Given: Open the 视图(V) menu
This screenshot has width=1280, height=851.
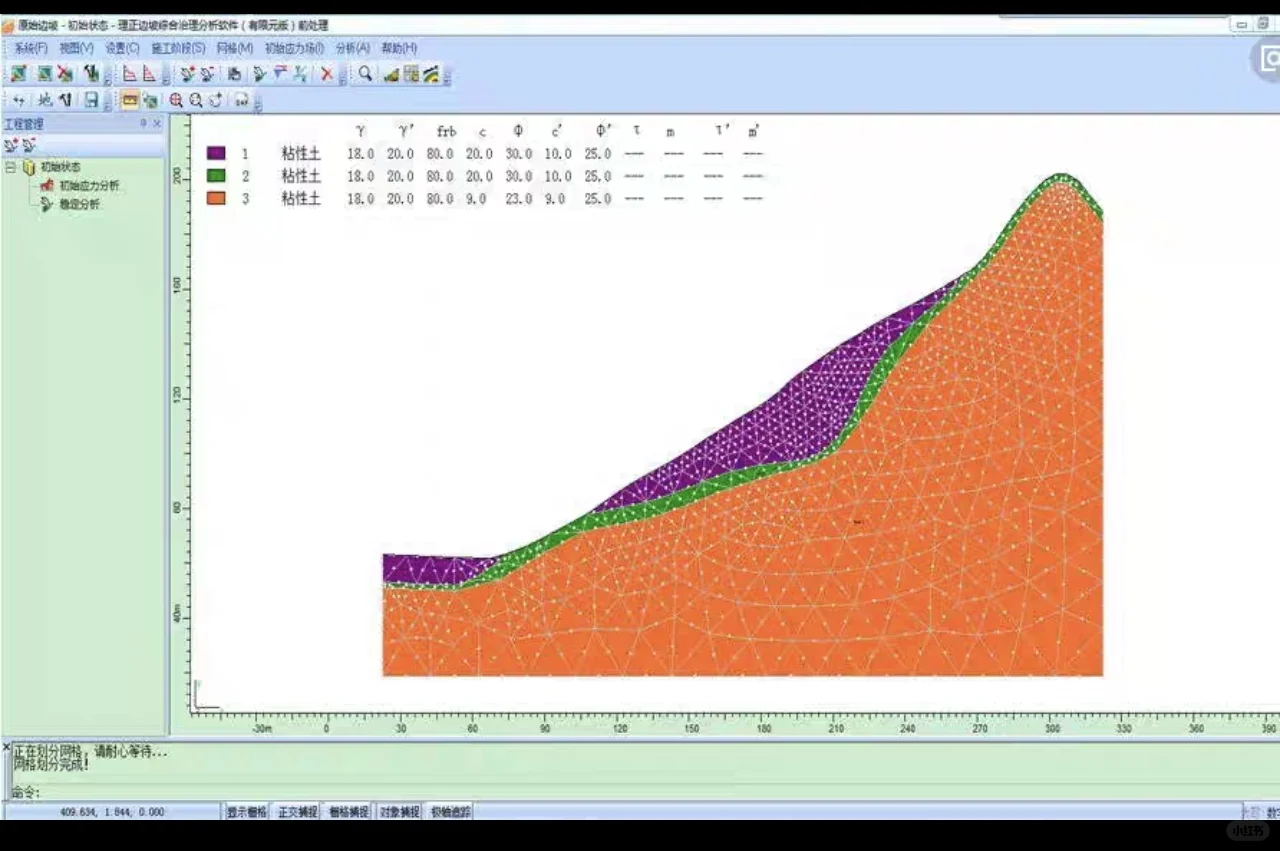Looking at the screenshot, I should click(x=76, y=48).
